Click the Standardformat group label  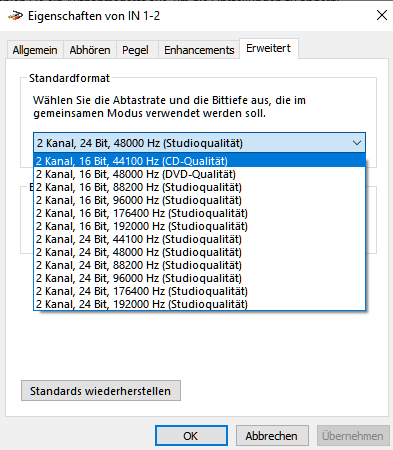coord(69,78)
